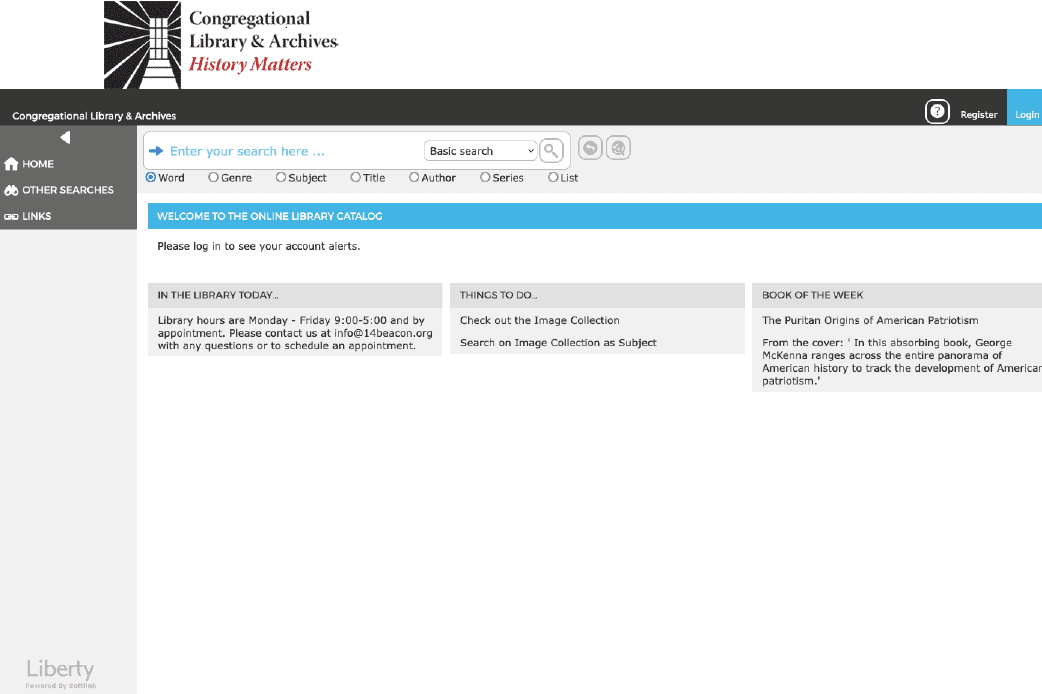Click the round back arrow icon

pyautogui.click(x=590, y=149)
